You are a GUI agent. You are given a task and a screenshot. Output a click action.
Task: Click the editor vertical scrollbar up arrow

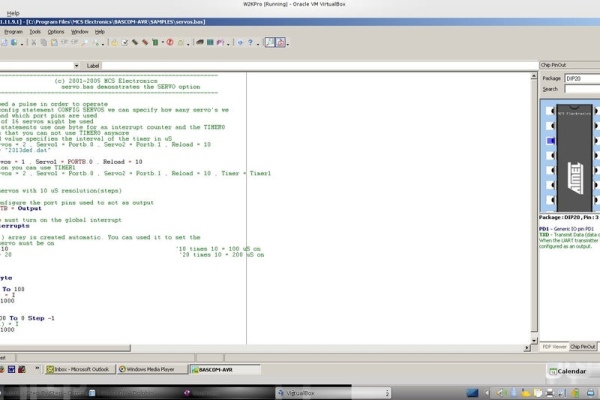(534, 77)
